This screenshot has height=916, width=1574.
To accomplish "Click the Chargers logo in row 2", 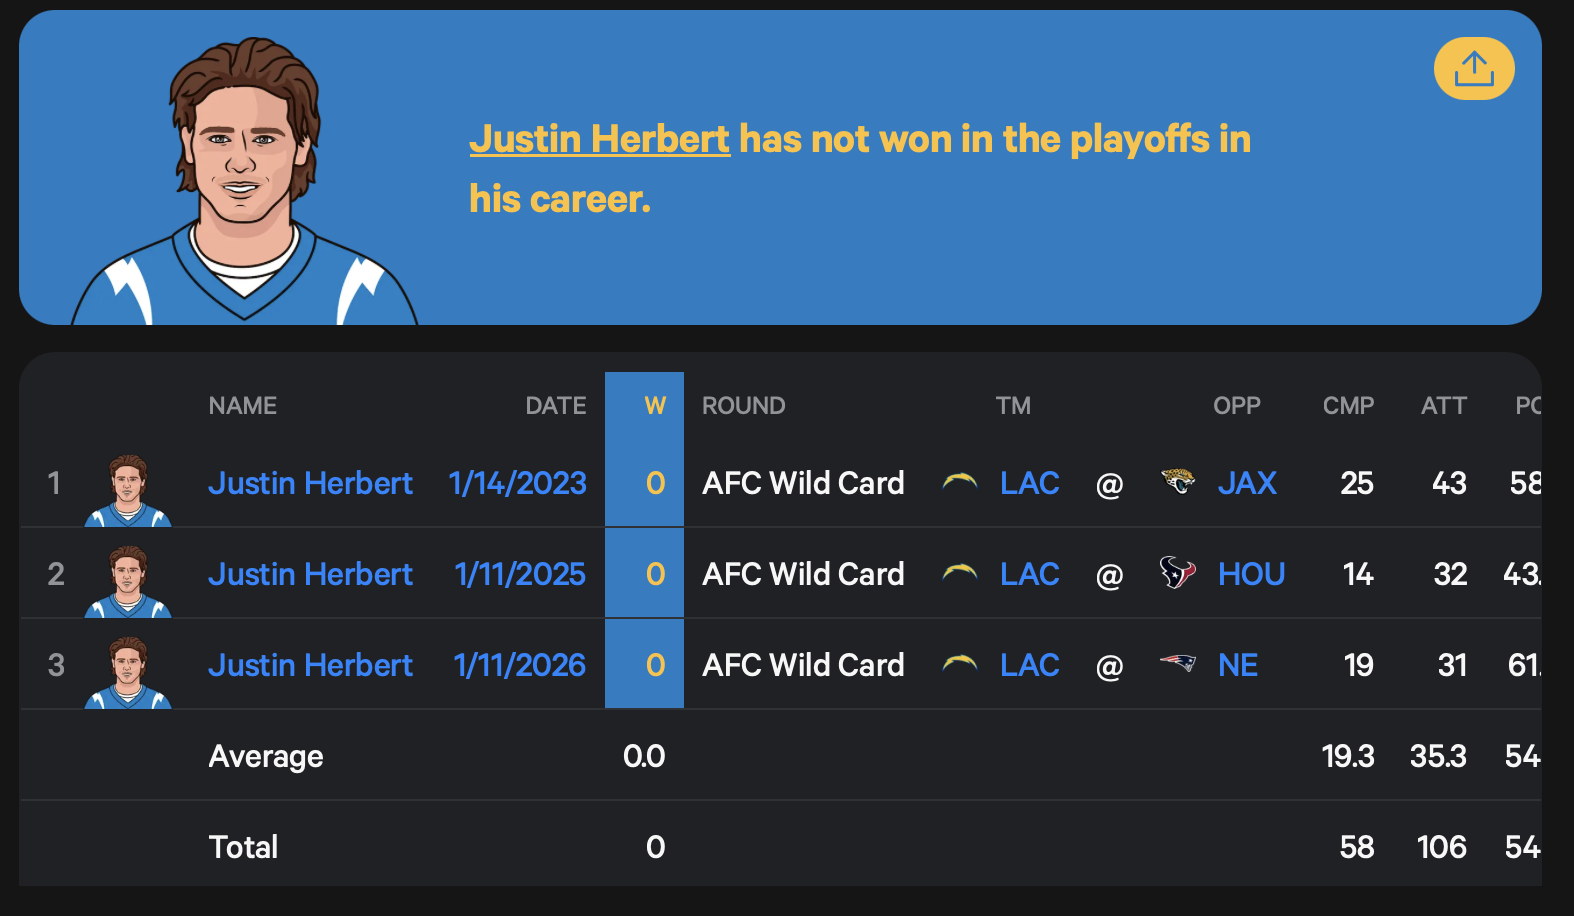I will click(x=960, y=573).
